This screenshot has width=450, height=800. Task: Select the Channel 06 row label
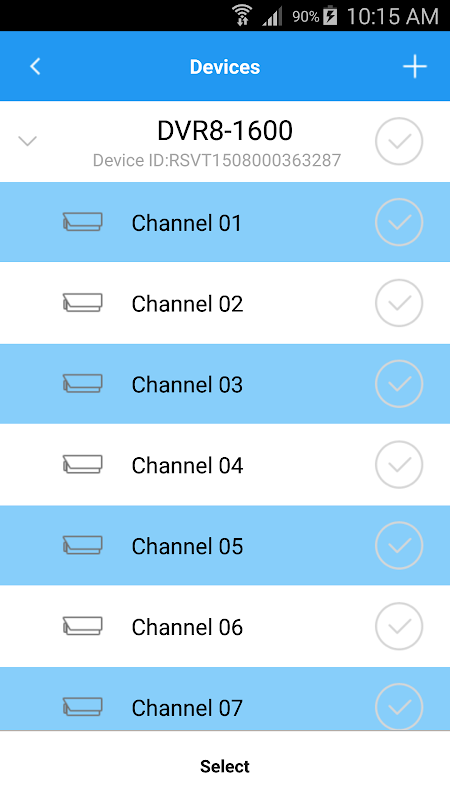(187, 627)
